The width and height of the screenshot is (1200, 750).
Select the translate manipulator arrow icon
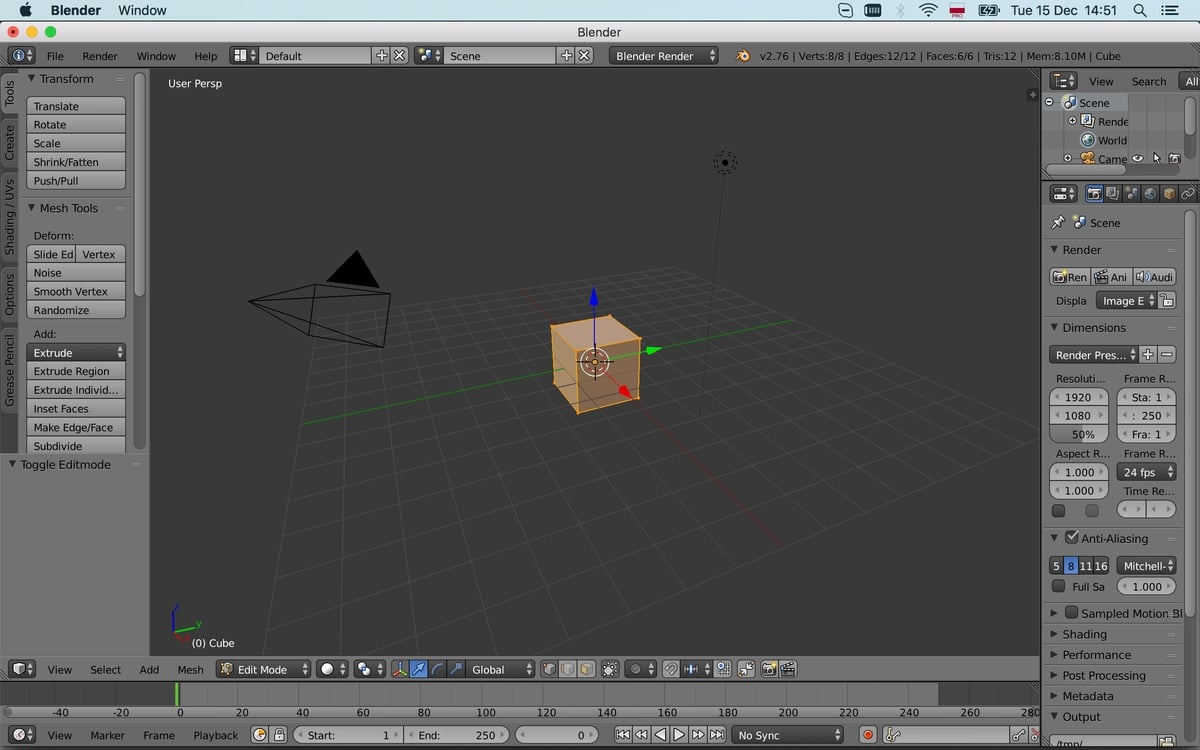tap(419, 669)
